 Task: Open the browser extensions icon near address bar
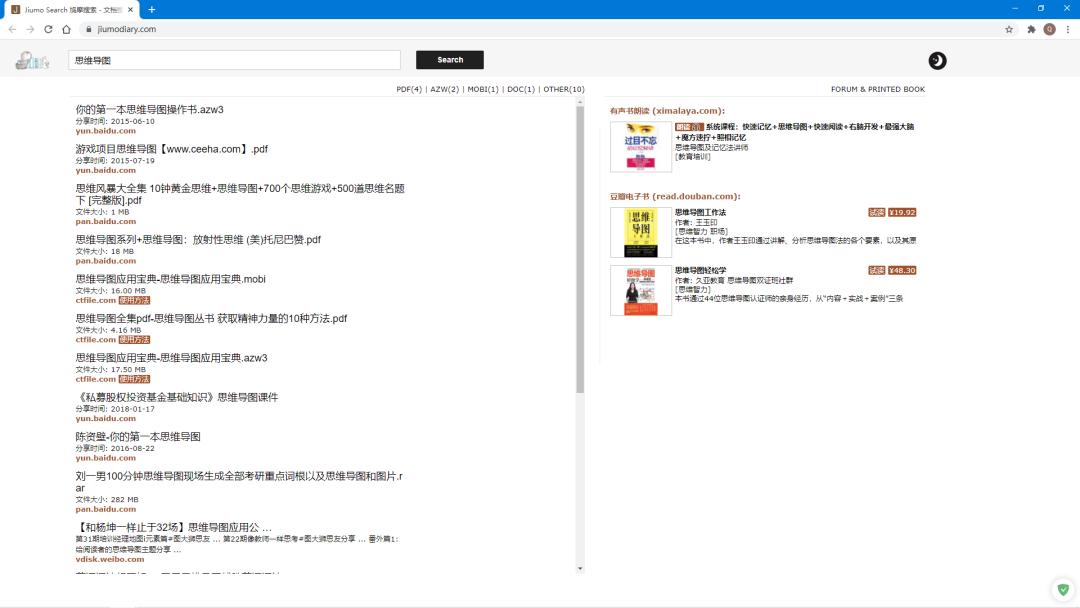1032,29
